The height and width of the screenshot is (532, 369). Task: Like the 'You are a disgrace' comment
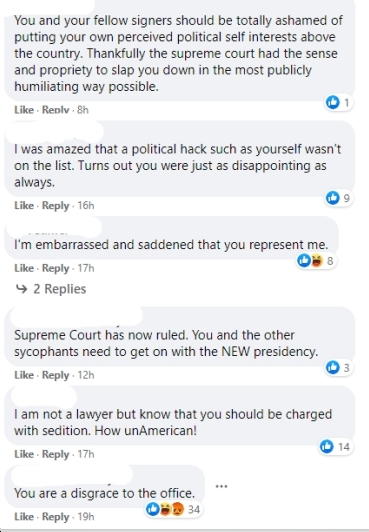[x=24, y=517]
